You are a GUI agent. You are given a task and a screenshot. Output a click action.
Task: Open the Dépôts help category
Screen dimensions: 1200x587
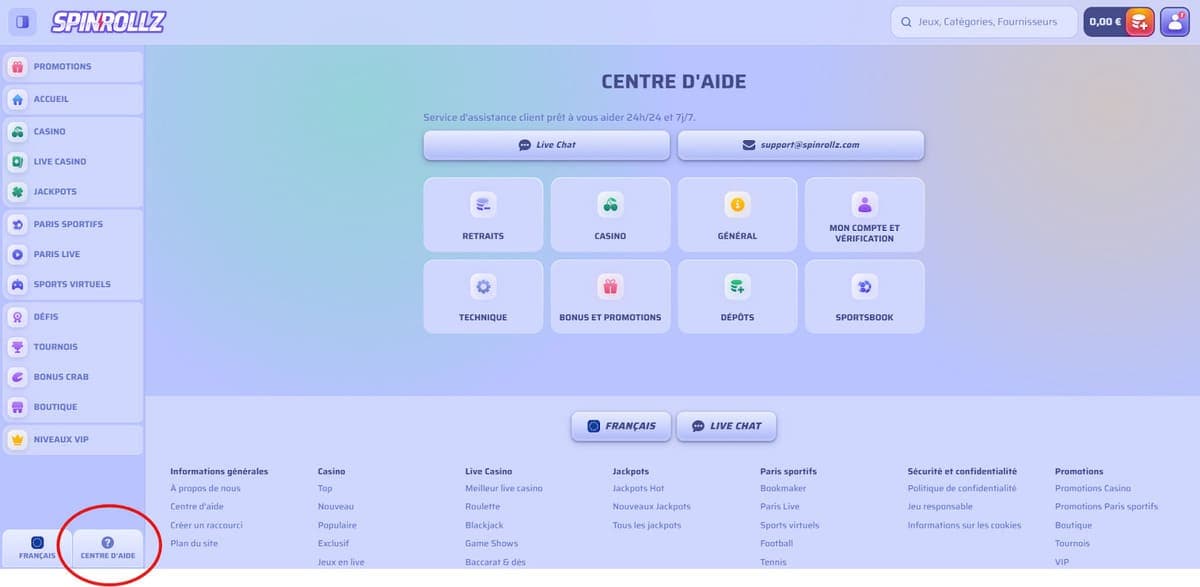[x=738, y=295]
